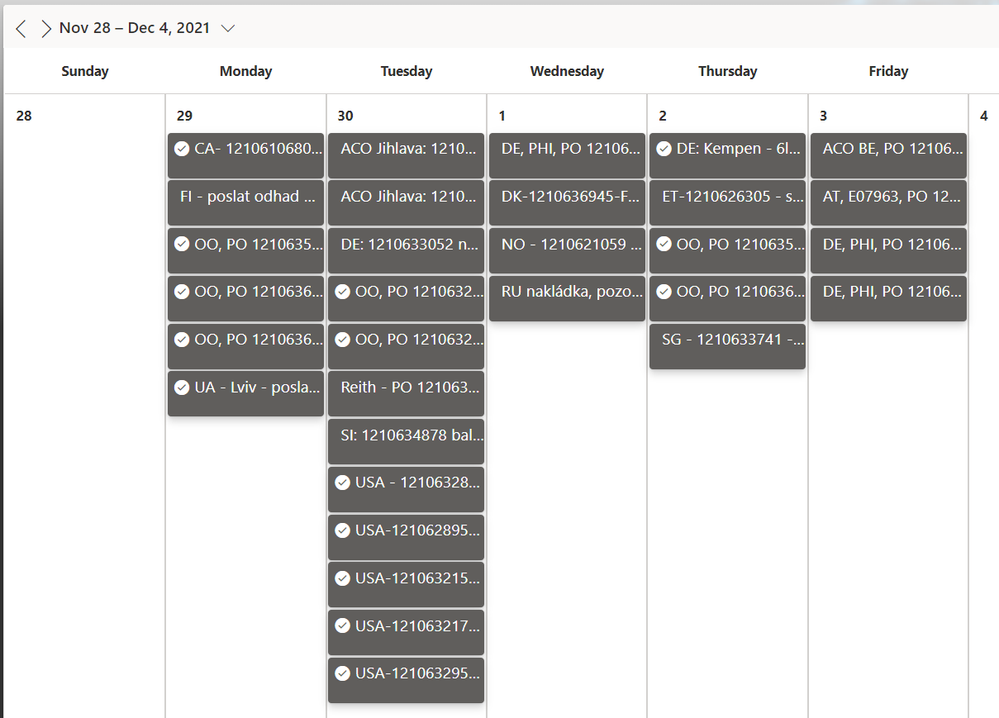Click the chevron beside the date range
The image size is (999, 718).
point(227,29)
